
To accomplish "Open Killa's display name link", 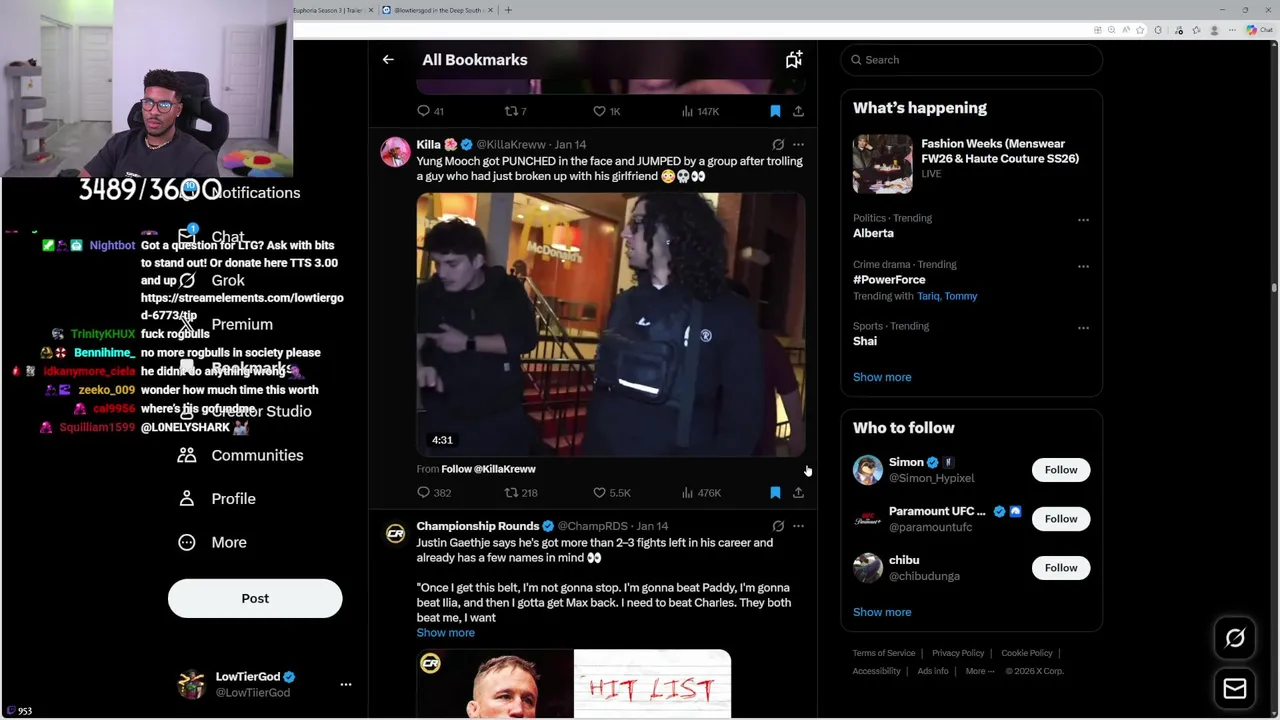I will point(429,145).
